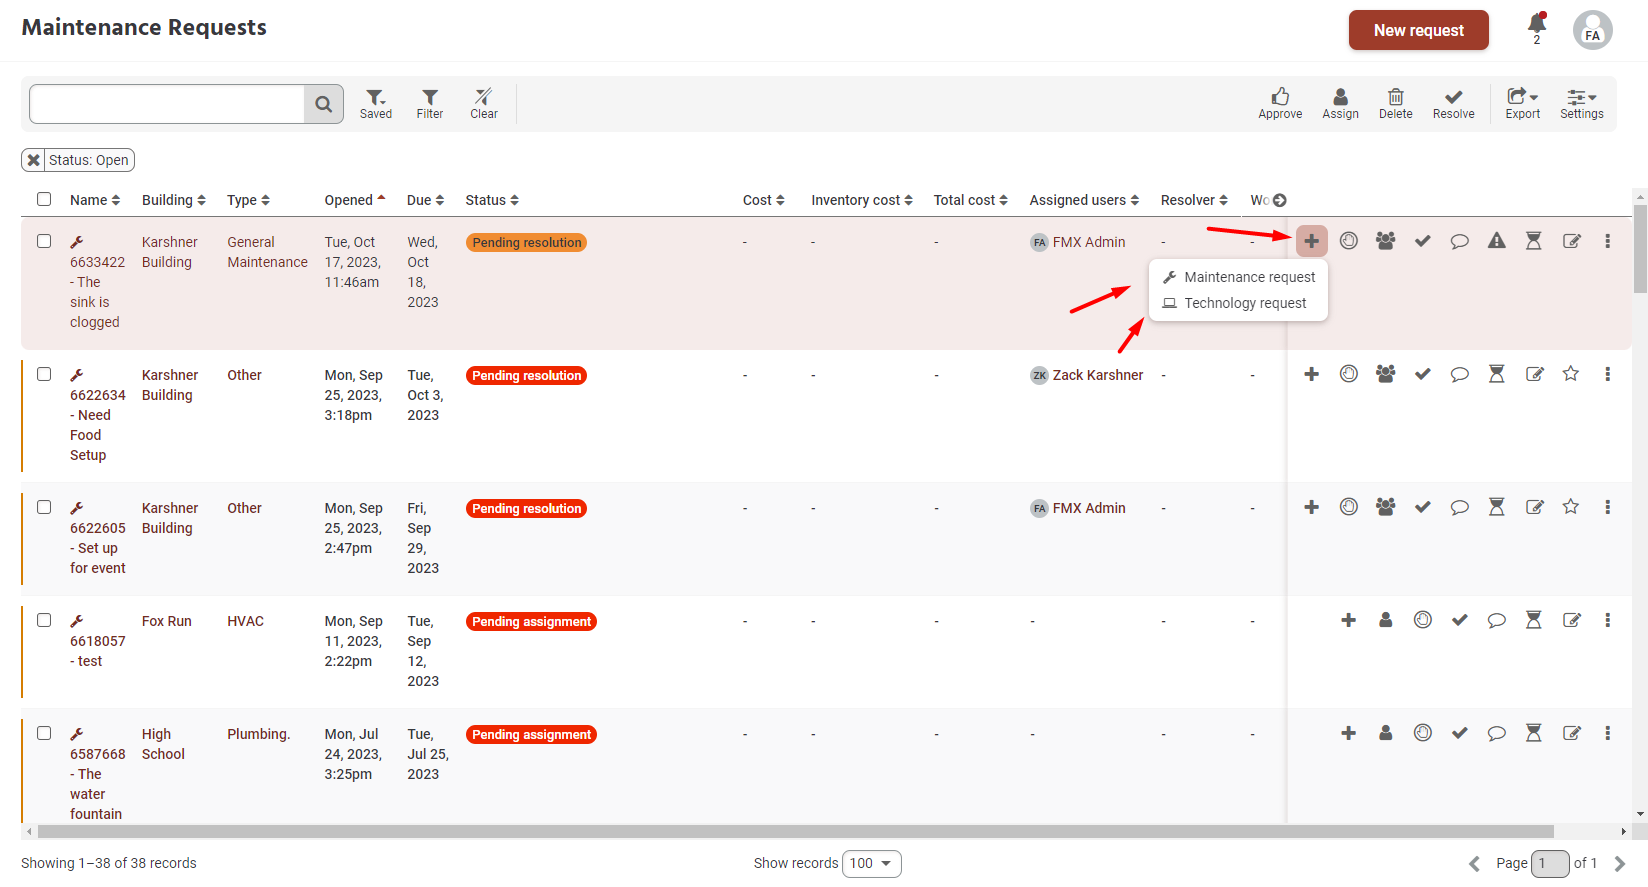Sort by the Name column

(95, 200)
